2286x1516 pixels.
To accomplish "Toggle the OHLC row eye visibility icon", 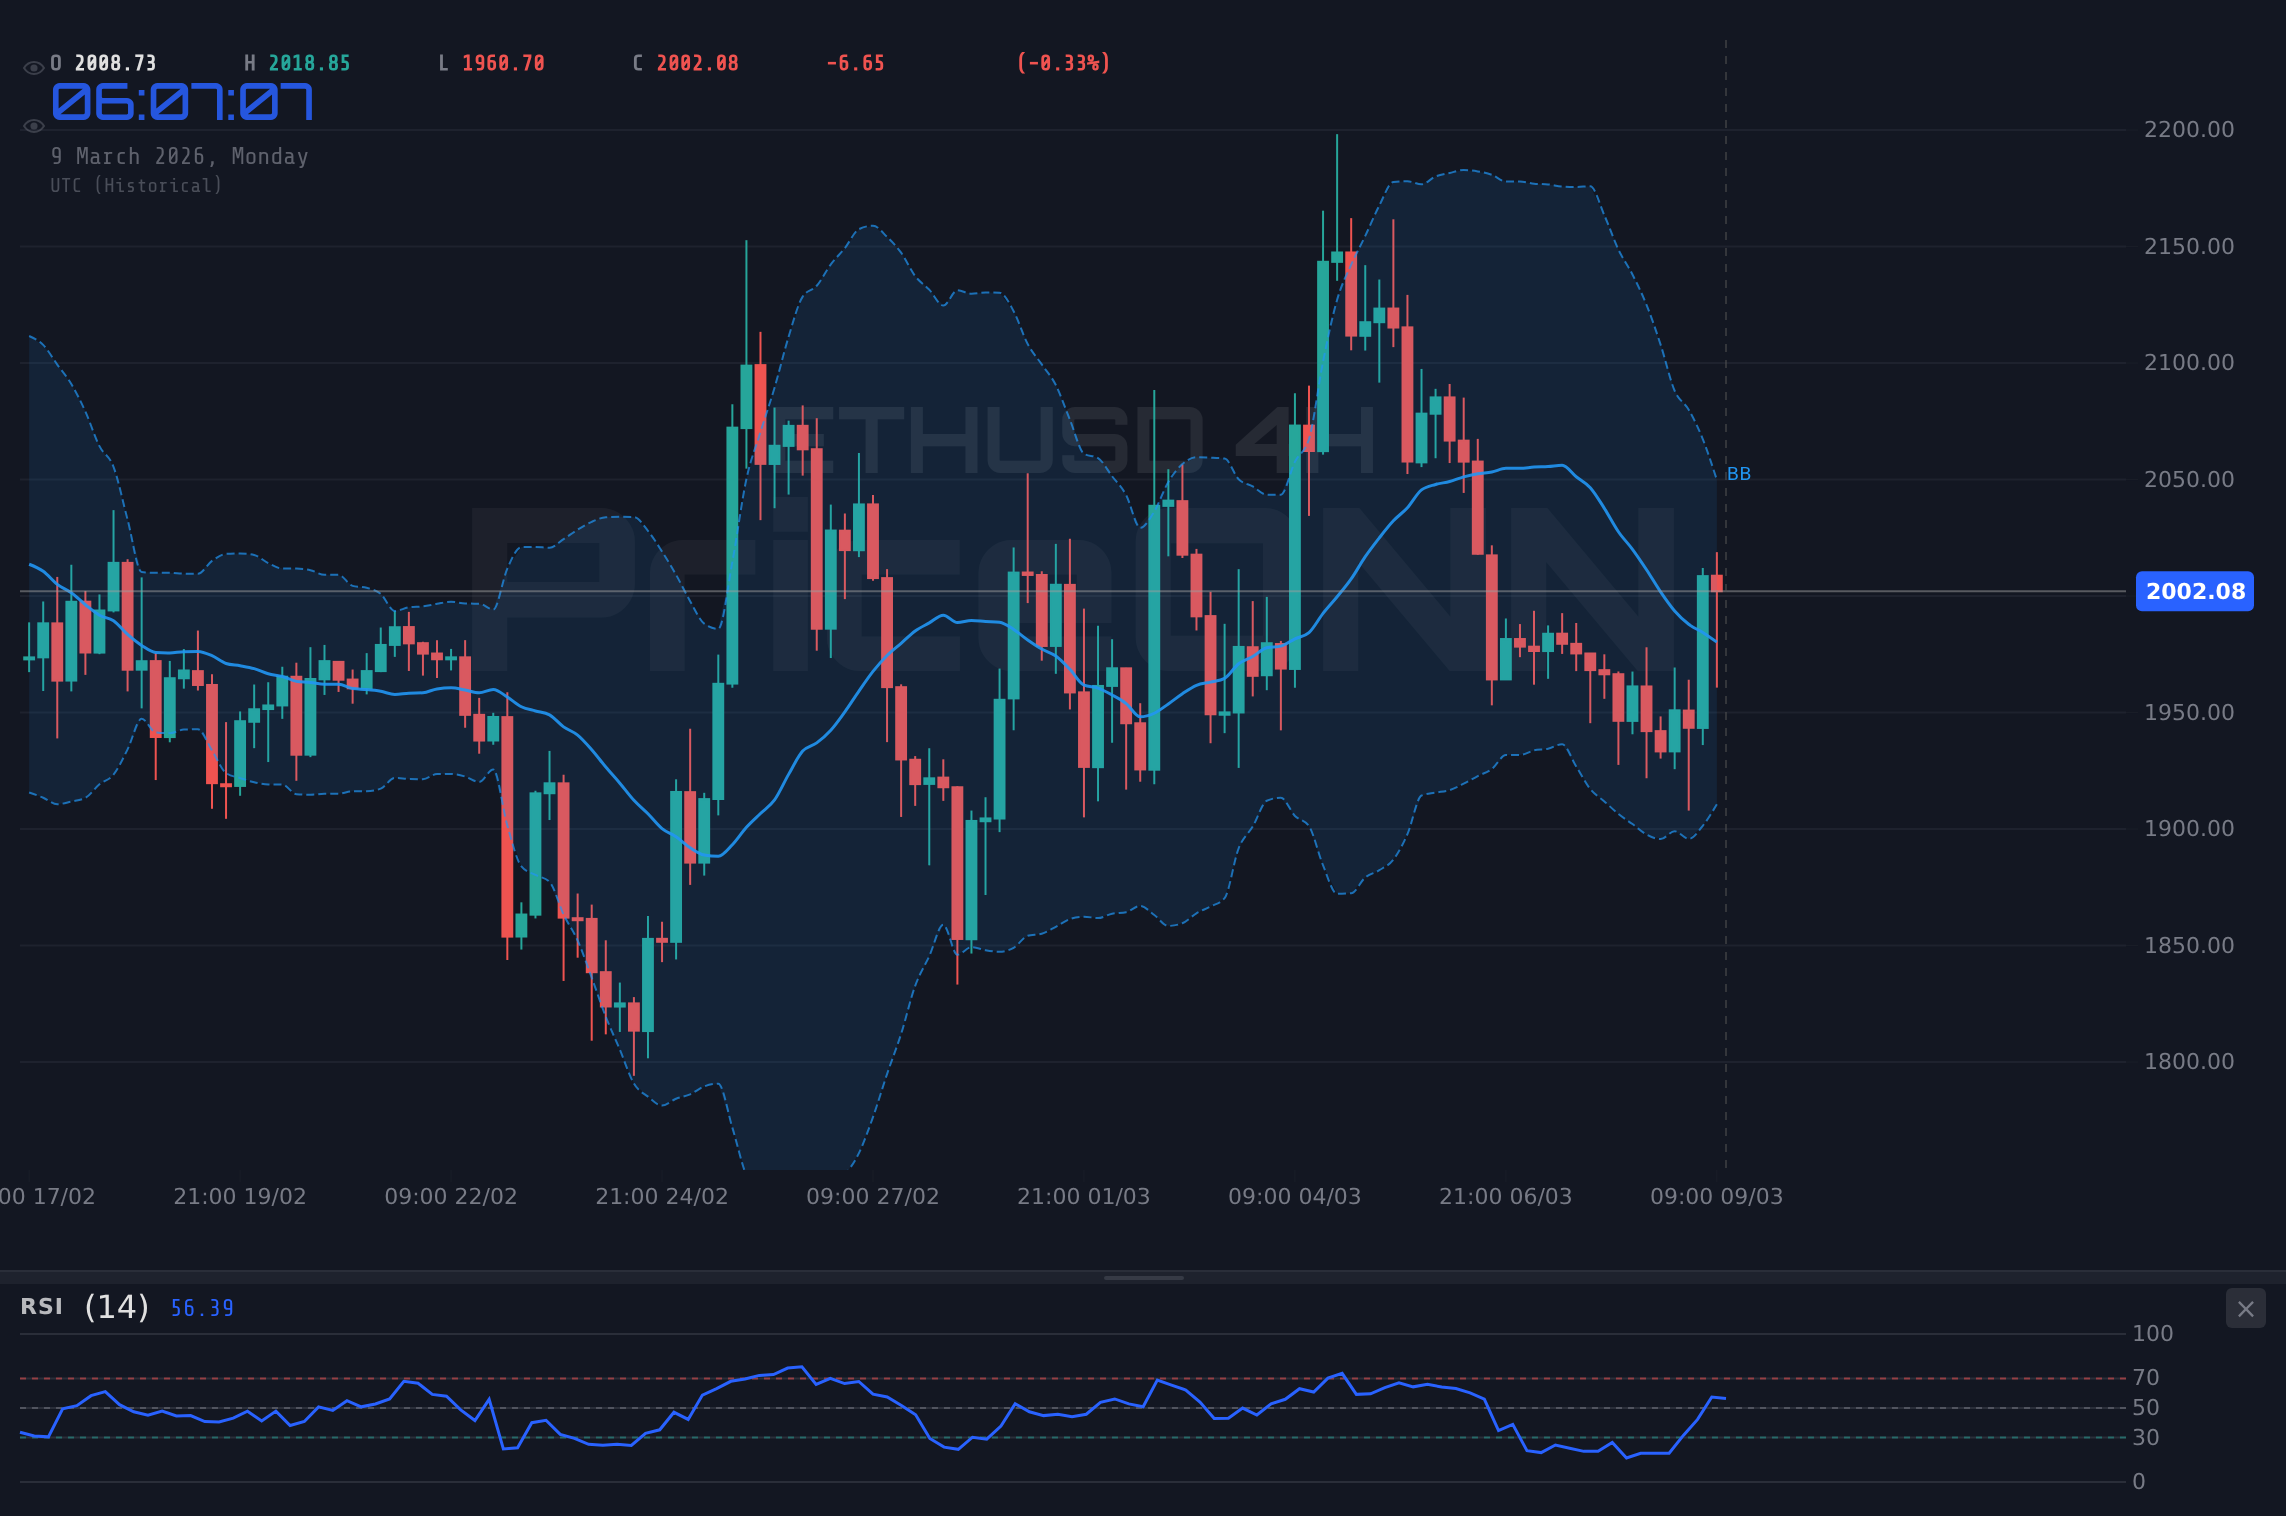I will pyautogui.click(x=33, y=68).
